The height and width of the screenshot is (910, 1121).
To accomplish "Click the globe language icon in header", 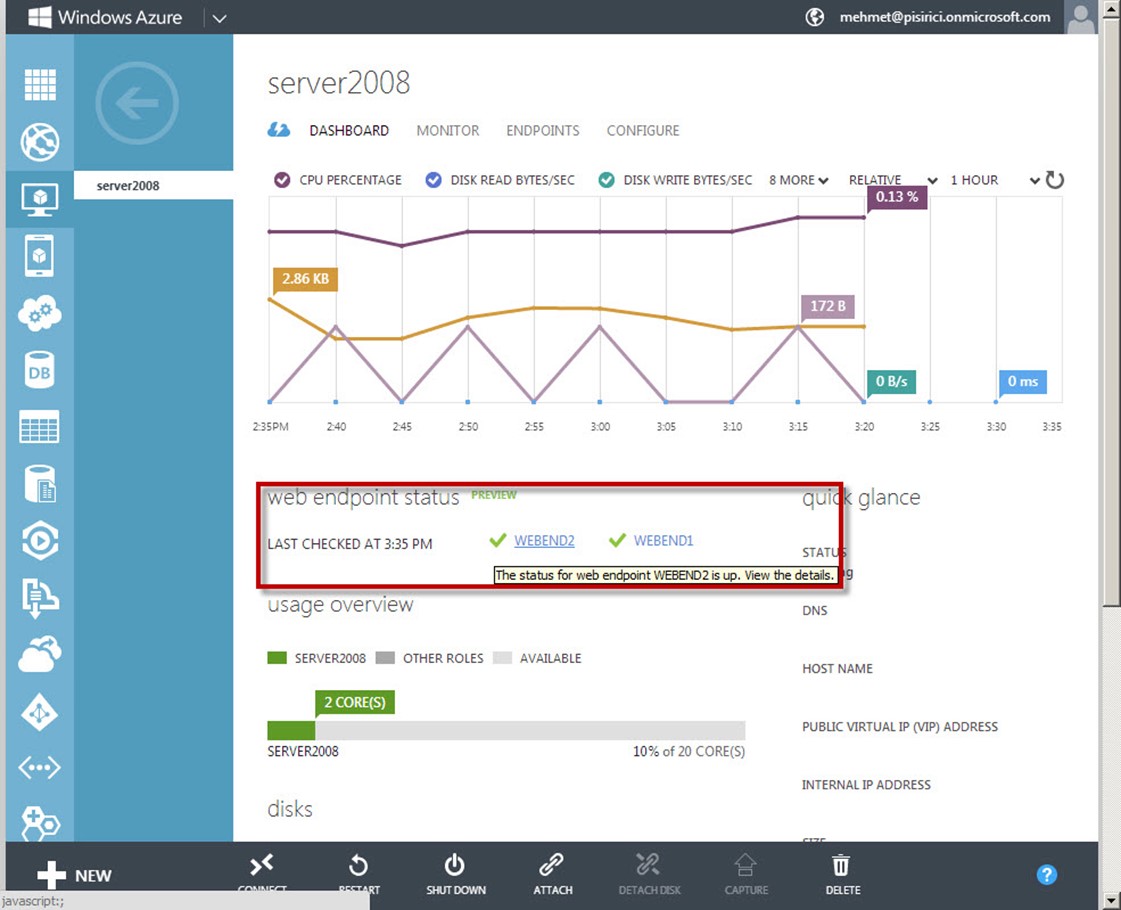I will (x=815, y=17).
